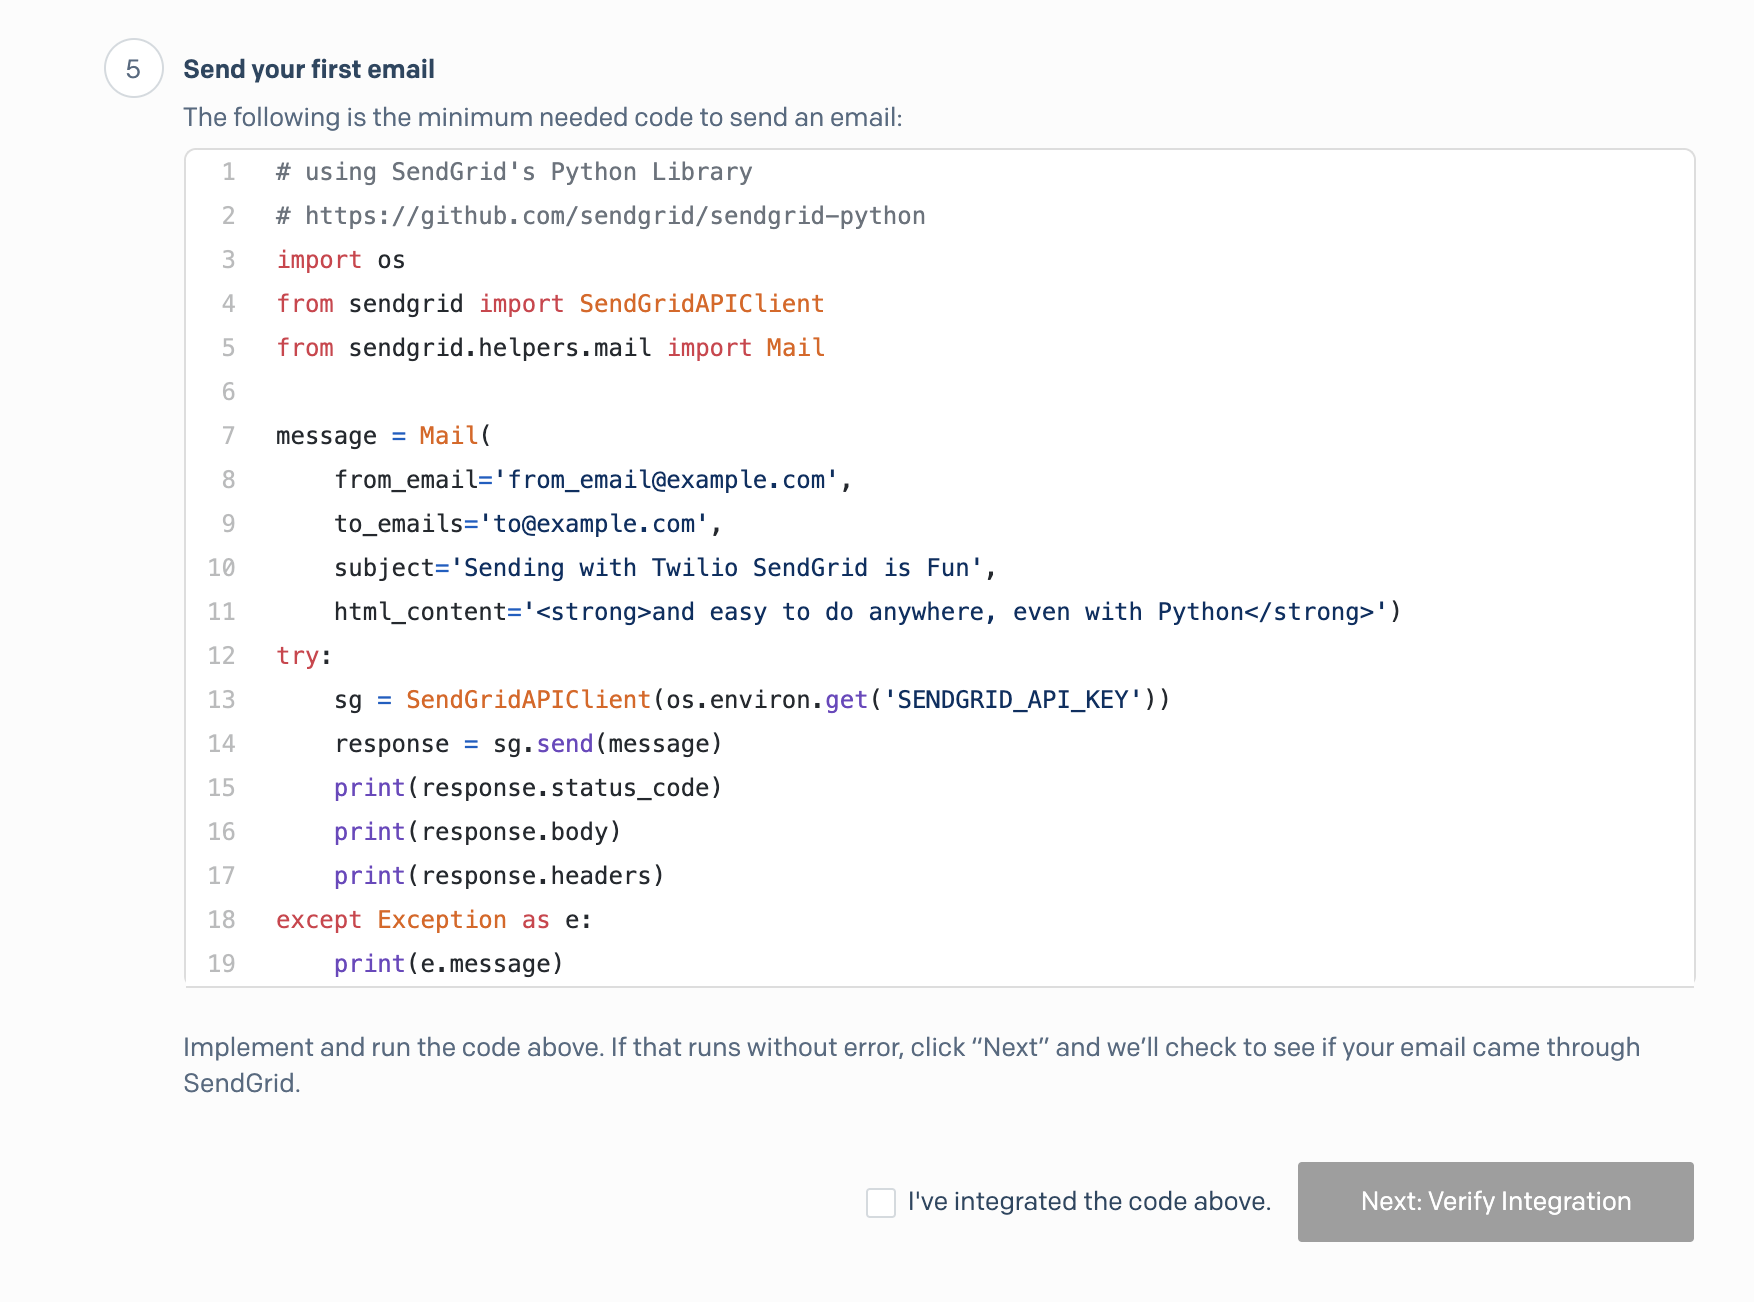Select the except Exception line 18

tap(433, 919)
